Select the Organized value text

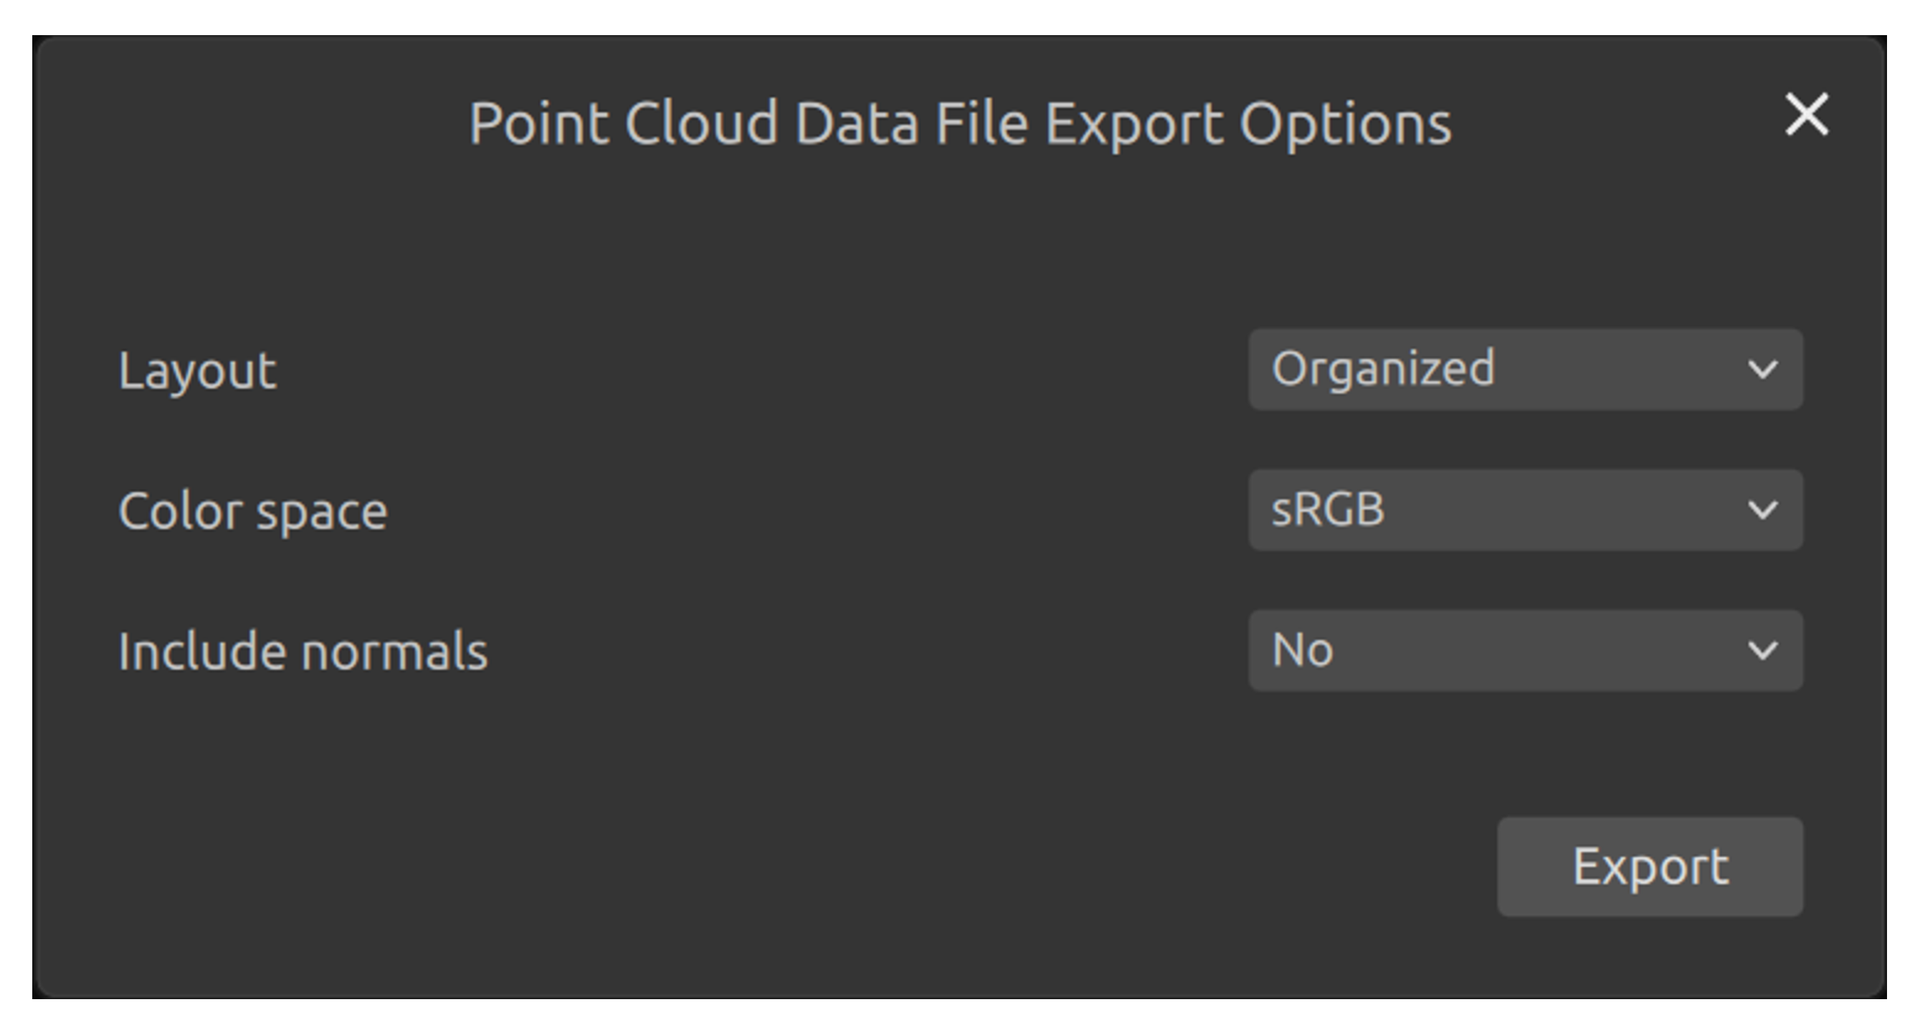point(1383,369)
